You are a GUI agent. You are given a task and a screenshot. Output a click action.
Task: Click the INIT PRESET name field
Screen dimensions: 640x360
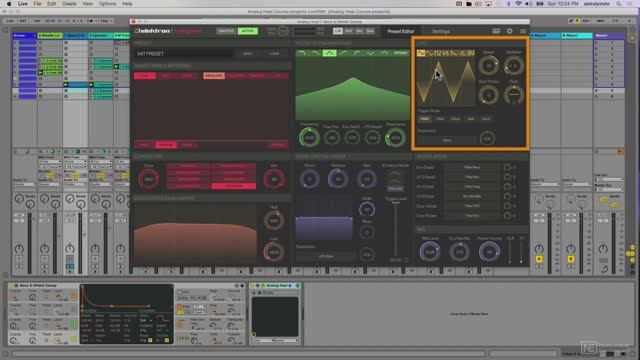(184, 54)
